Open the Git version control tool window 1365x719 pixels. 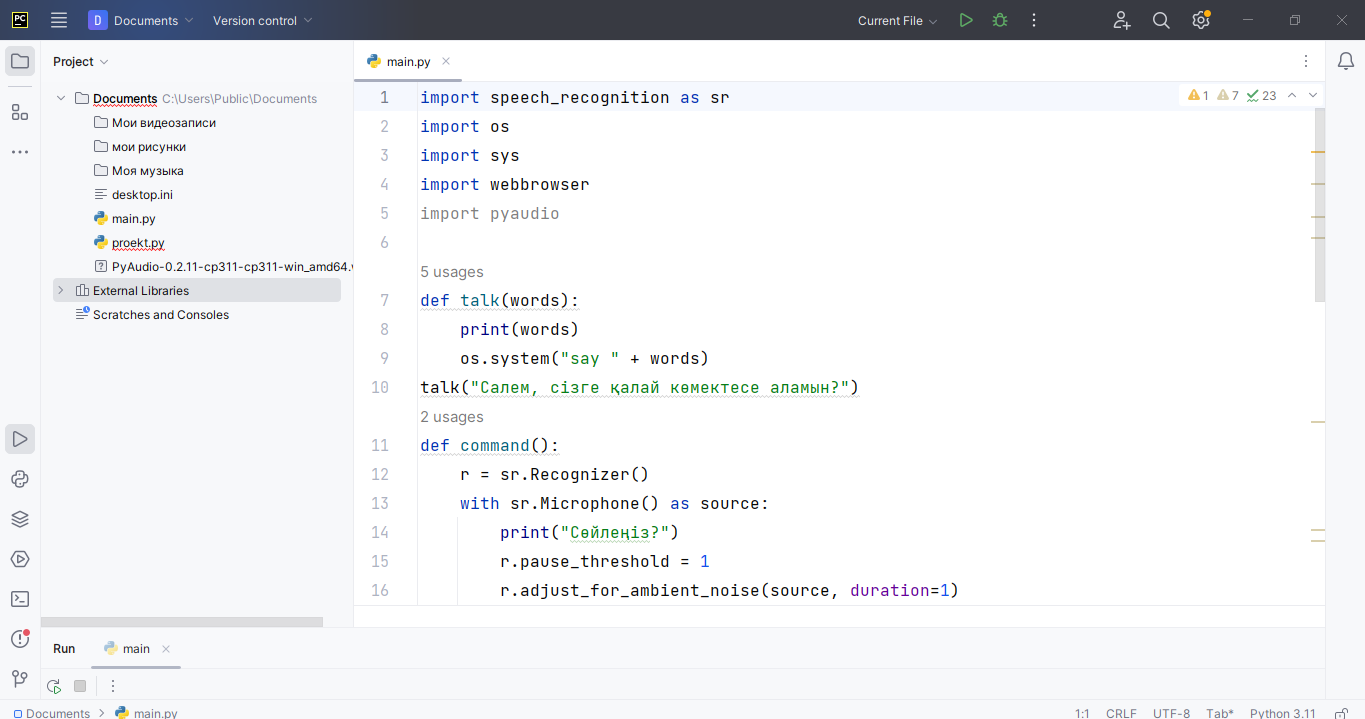[20, 679]
